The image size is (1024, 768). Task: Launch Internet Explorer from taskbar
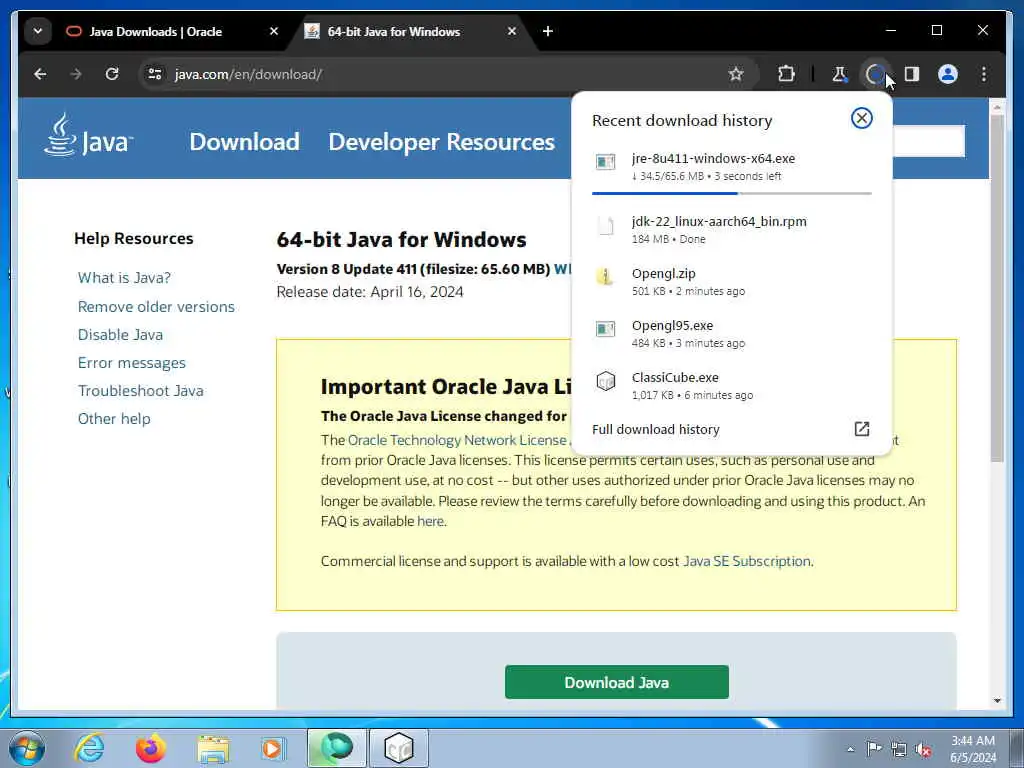click(88, 748)
